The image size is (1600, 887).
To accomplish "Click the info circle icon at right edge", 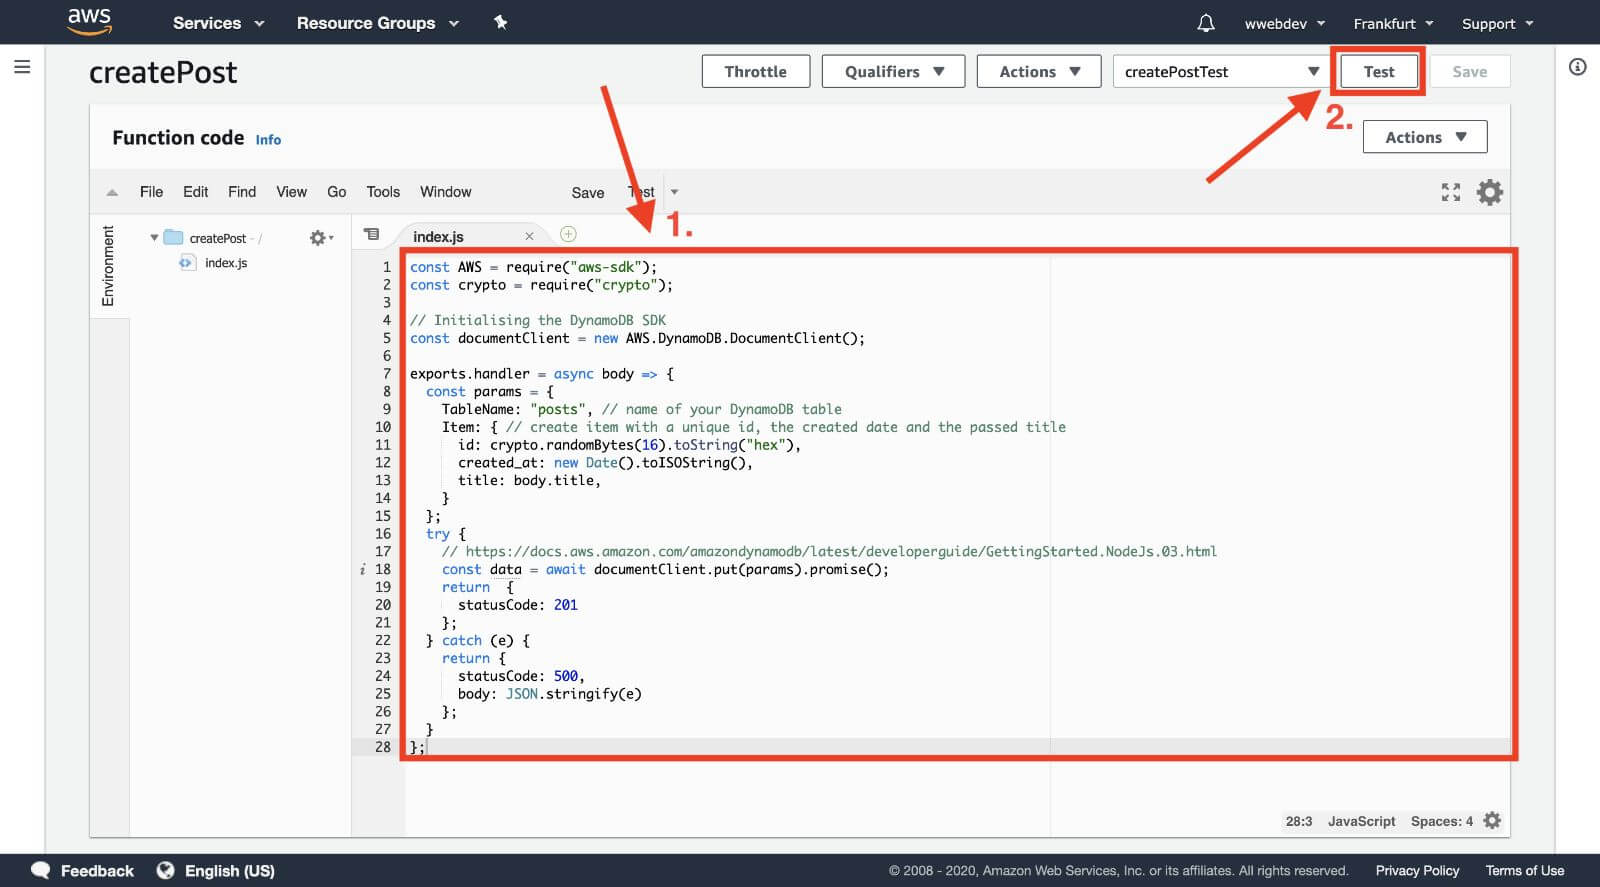I will pyautogui.click(x=1577, y=67).
